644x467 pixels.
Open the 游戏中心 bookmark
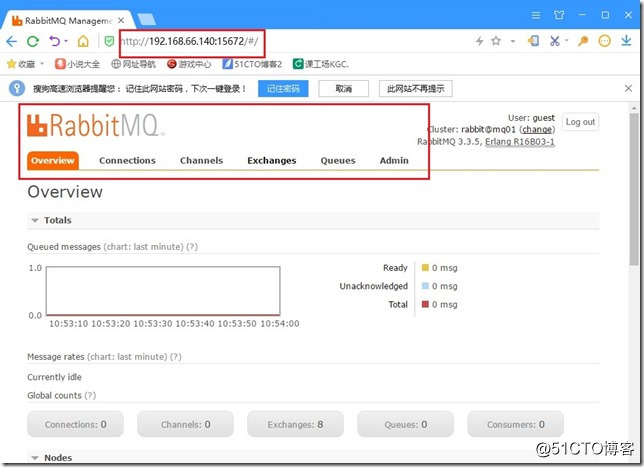(x=189, y=64)
